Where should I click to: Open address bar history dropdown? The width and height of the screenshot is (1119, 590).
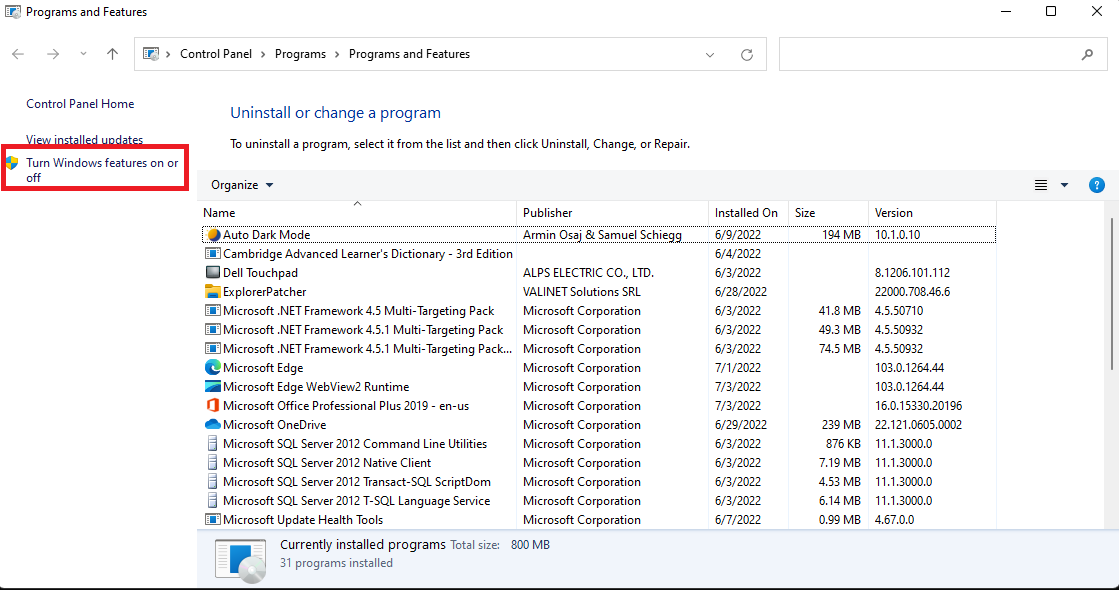710,55
